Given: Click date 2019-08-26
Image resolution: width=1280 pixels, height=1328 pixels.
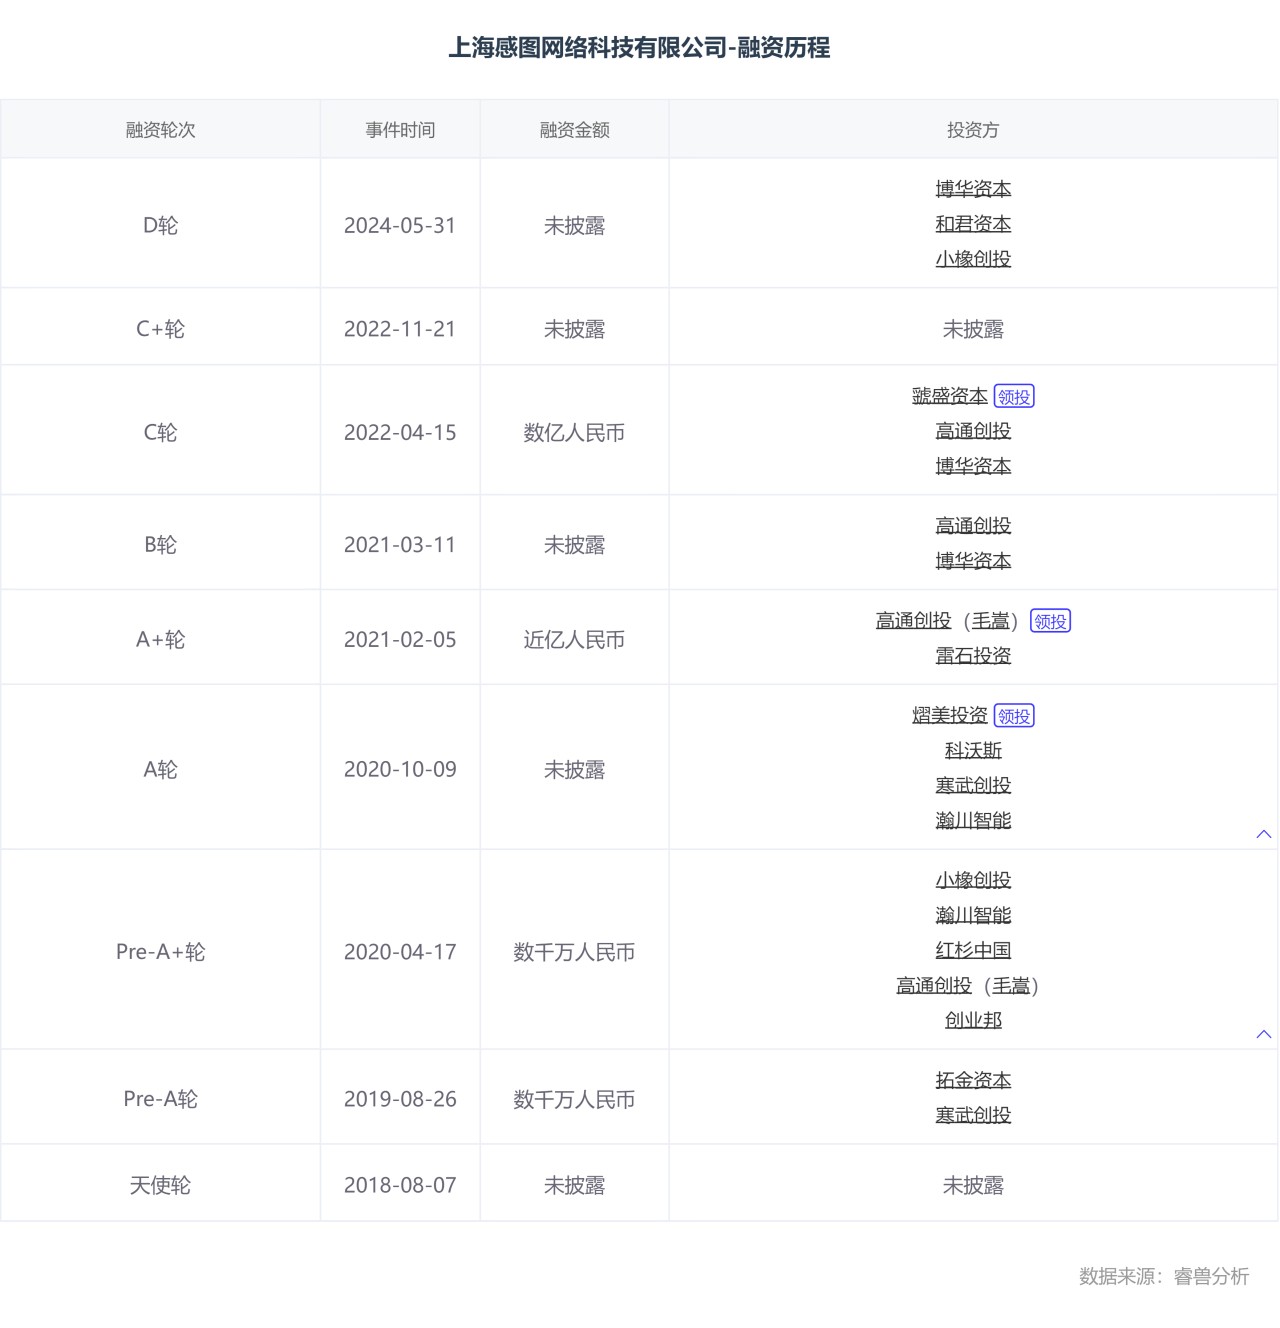Looking at the screenshot, I should pyautogui.click(x=400, y=1099).
